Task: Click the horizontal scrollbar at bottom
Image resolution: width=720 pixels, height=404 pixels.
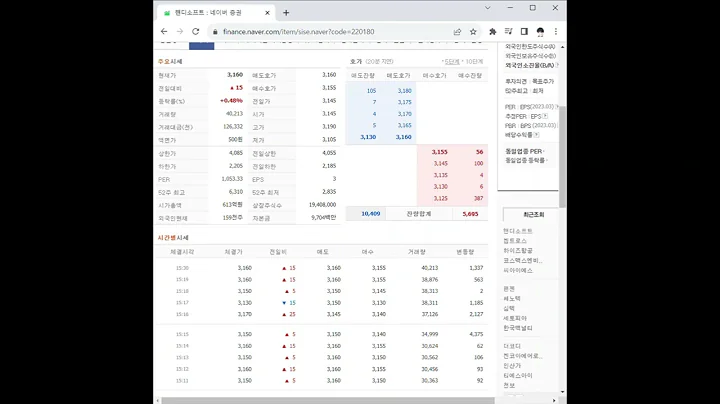Action: [x=328, y=401]
